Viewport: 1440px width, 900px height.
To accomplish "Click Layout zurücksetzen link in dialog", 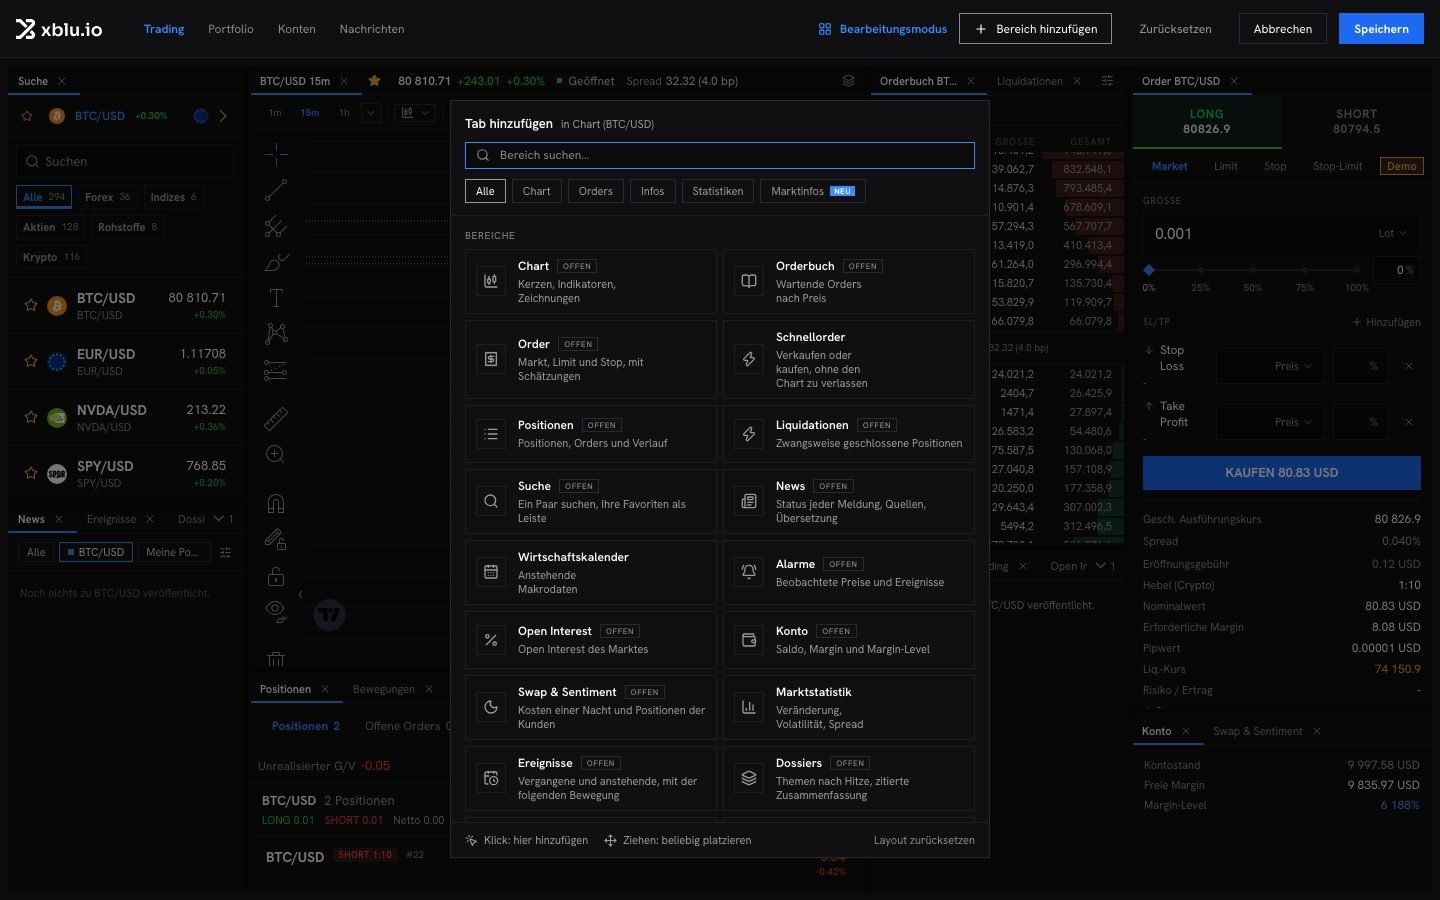I will click(924, 840).
